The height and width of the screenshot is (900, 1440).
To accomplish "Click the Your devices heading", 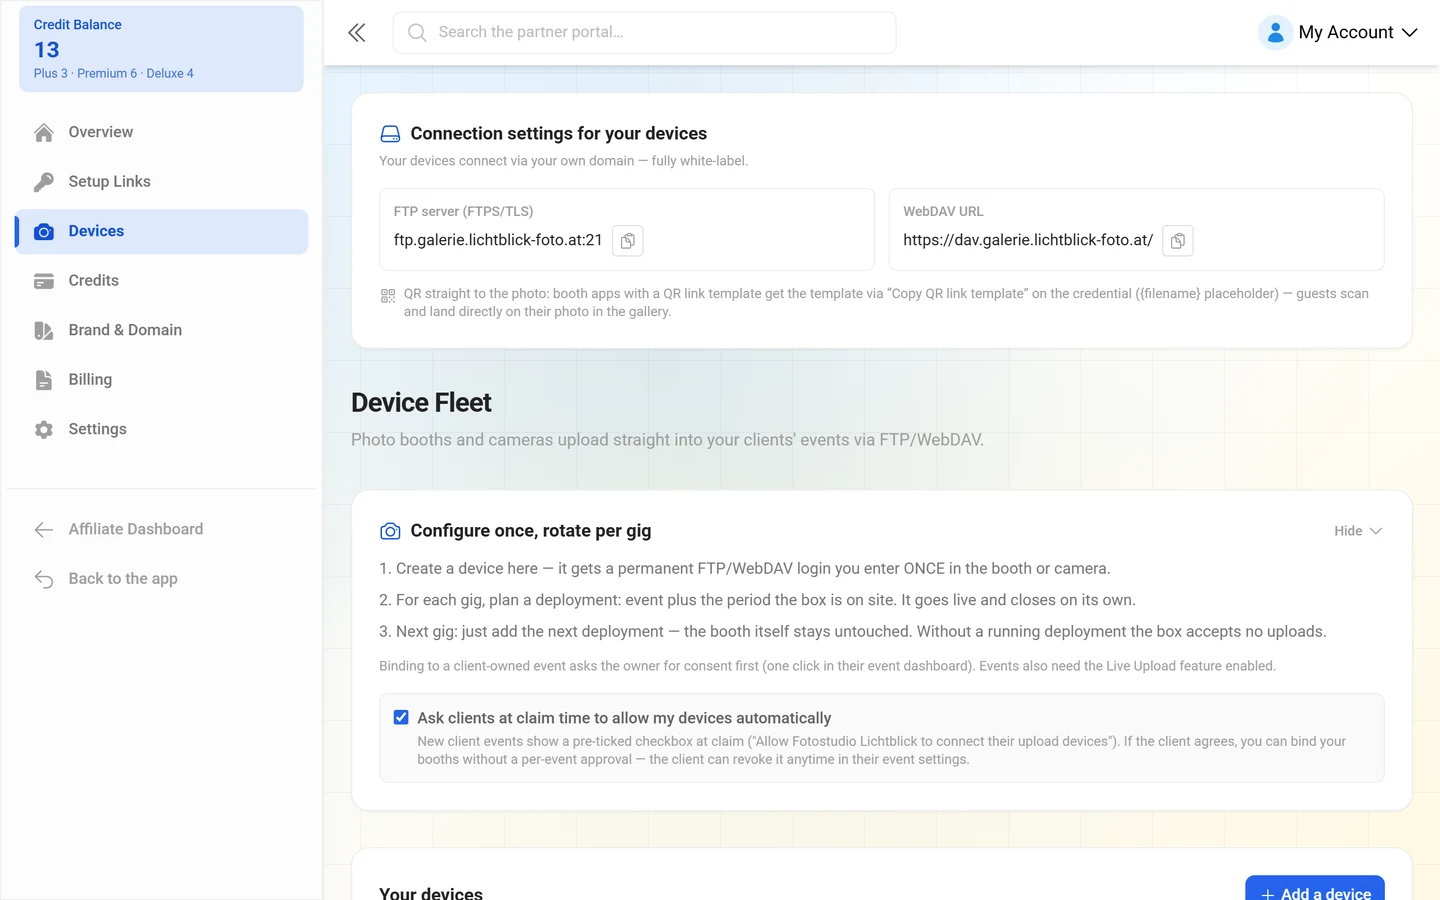I will [x=431, y=892].
